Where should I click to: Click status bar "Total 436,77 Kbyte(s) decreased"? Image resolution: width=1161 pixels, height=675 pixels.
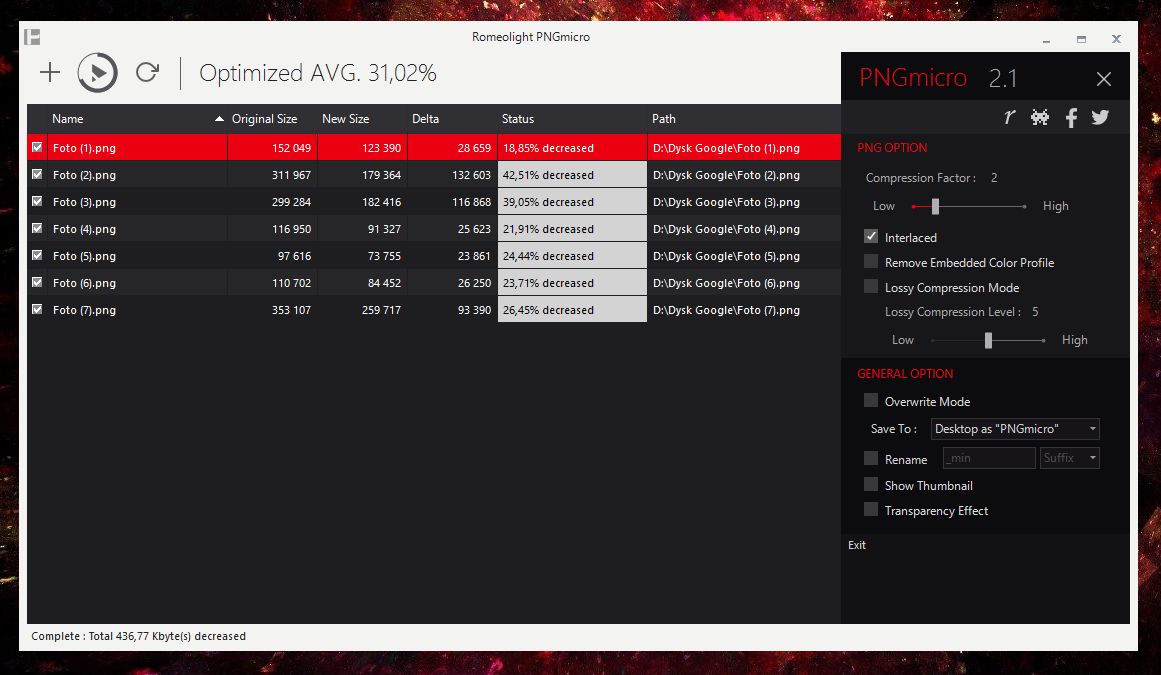(x=167, y=636)
